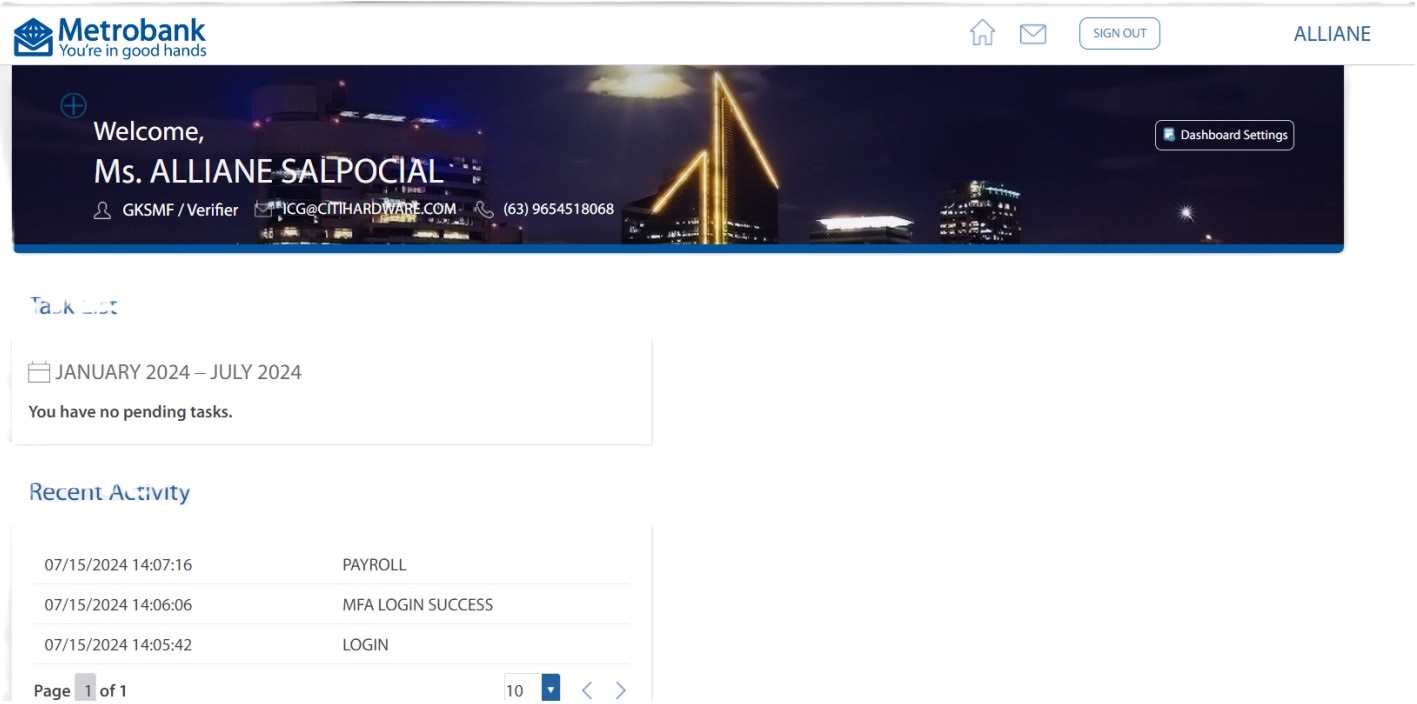Click the SIGN OUT button

pos(1120,33)
